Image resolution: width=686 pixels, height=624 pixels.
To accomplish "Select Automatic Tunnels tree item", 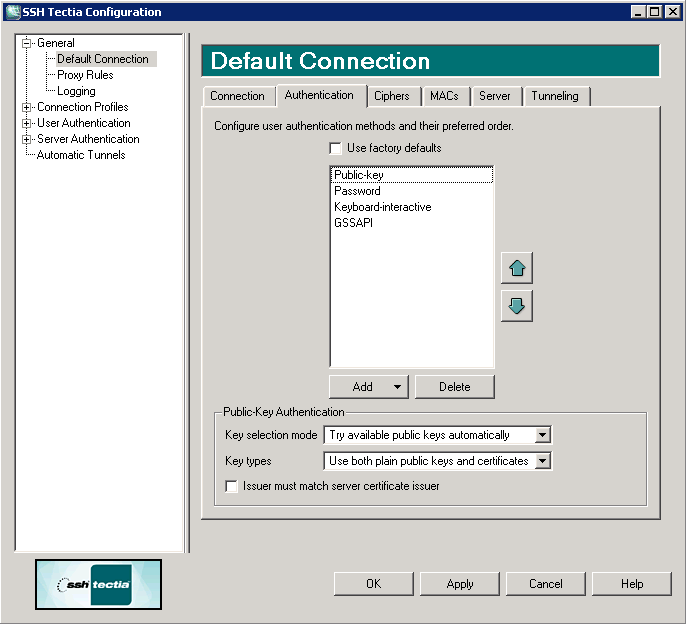I will pos(81,155).
